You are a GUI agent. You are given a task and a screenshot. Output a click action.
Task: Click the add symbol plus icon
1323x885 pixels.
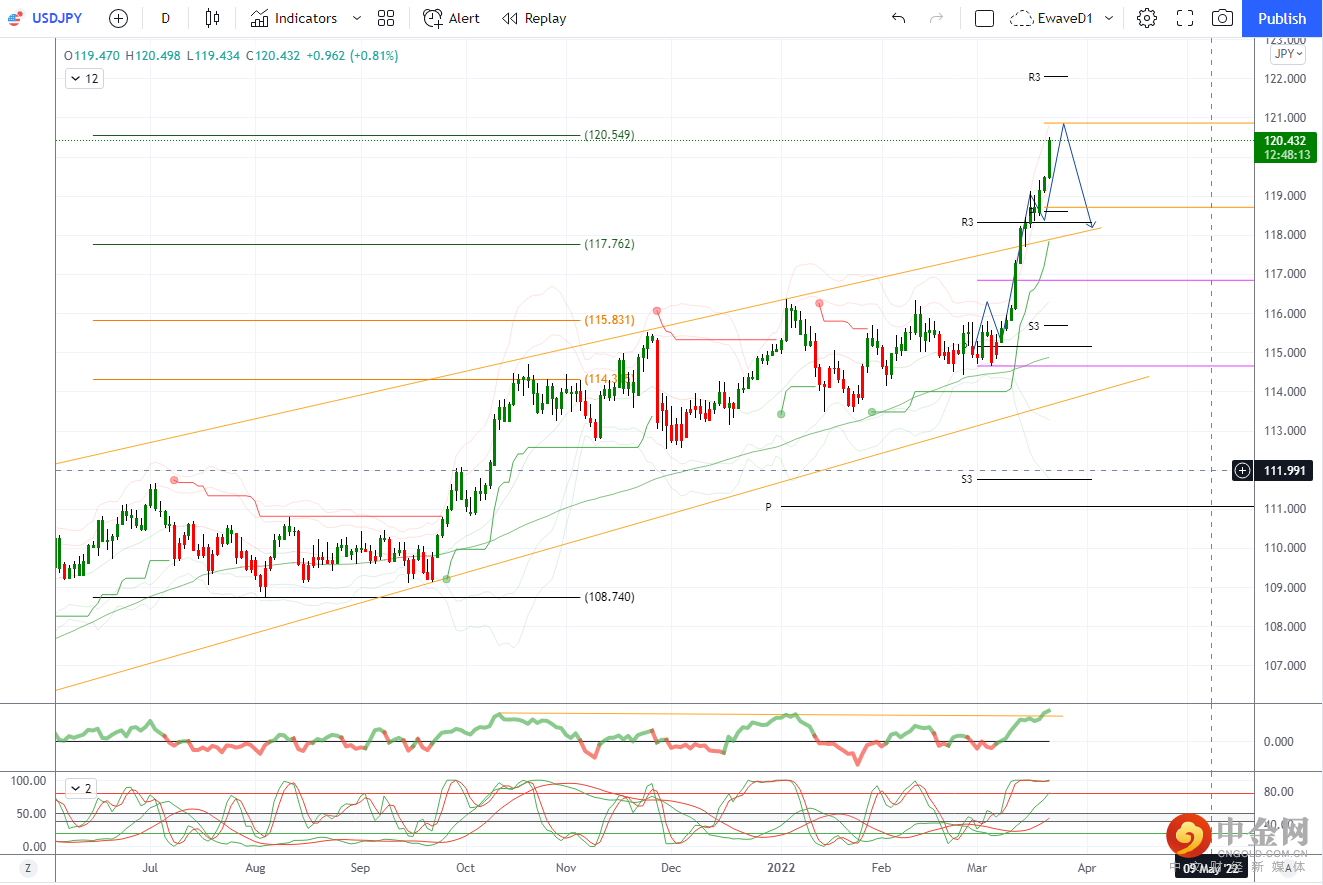point(118,18)
